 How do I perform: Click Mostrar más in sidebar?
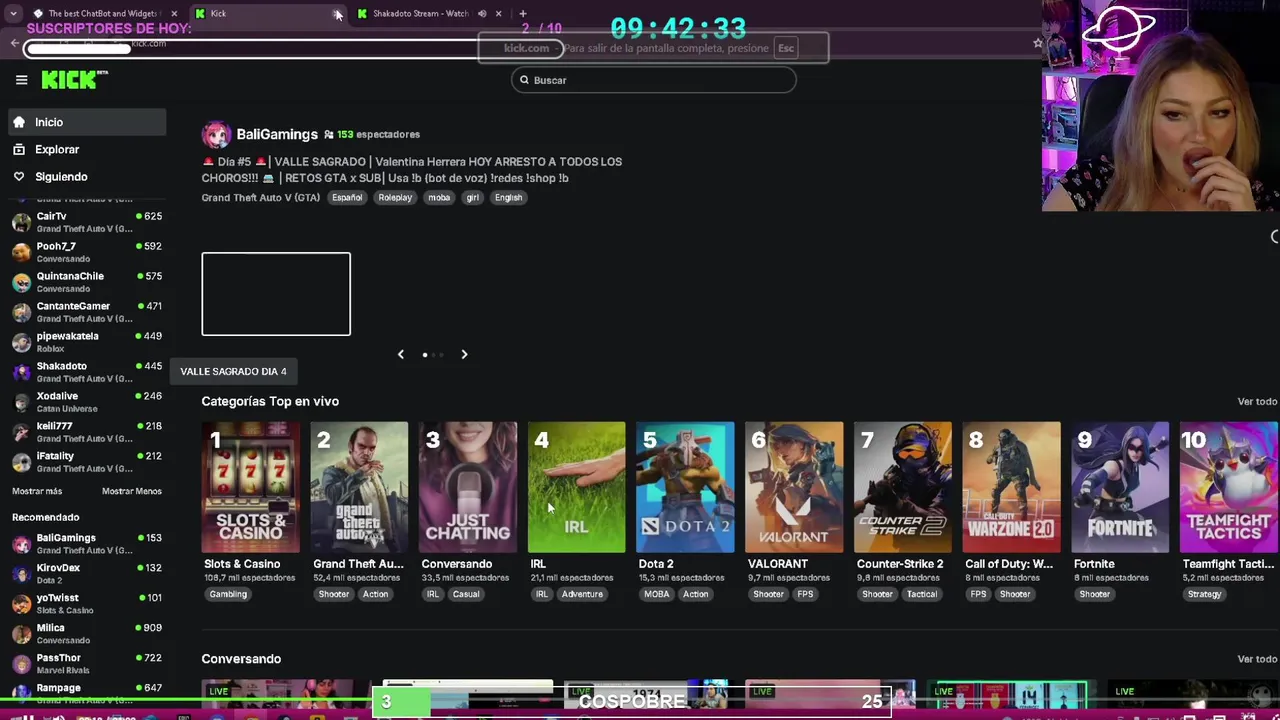[x=37, y=491]
